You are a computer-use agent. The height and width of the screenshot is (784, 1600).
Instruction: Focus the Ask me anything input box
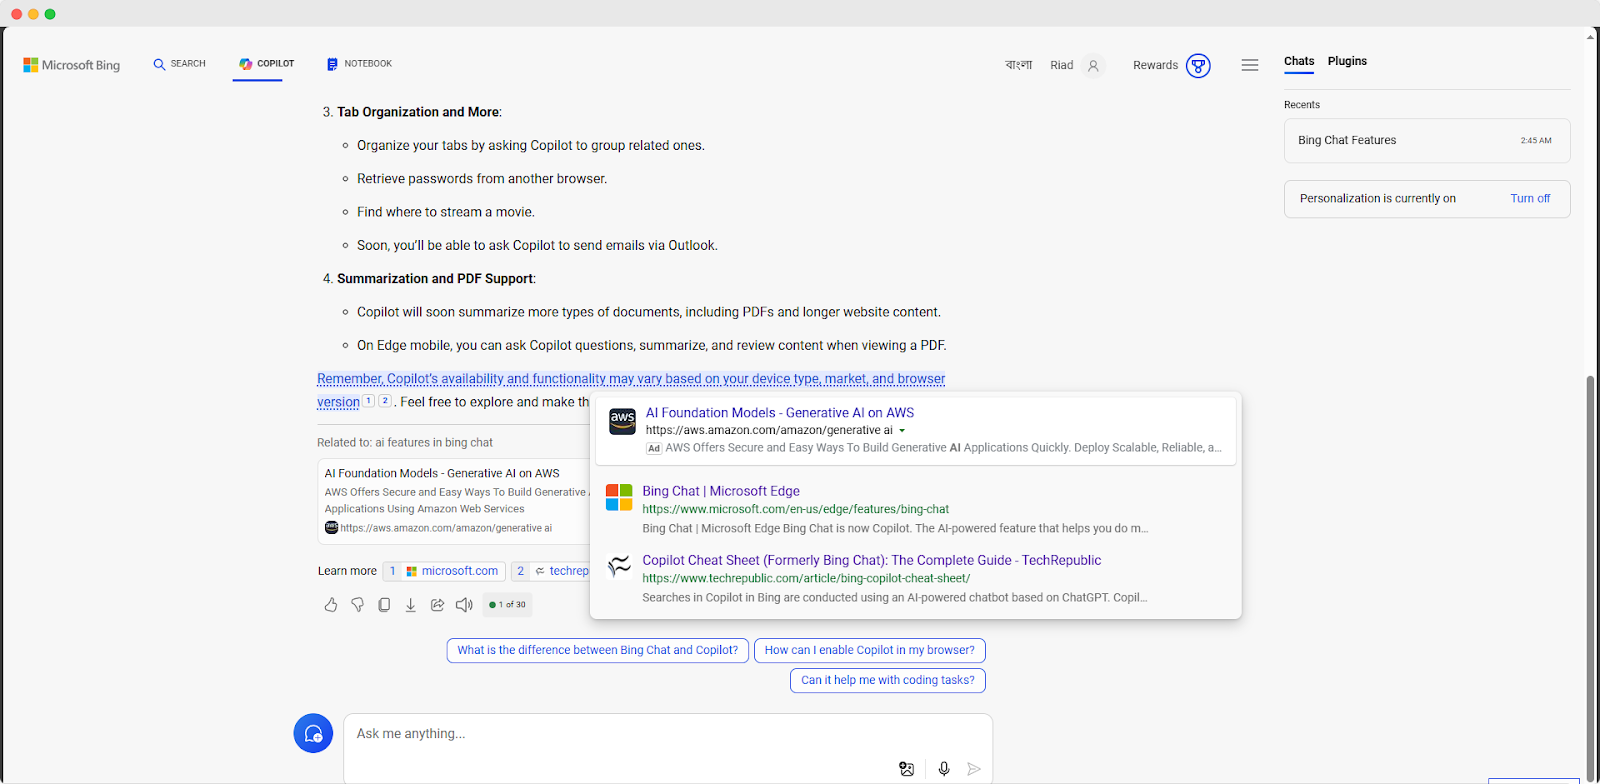coord(668,734)
